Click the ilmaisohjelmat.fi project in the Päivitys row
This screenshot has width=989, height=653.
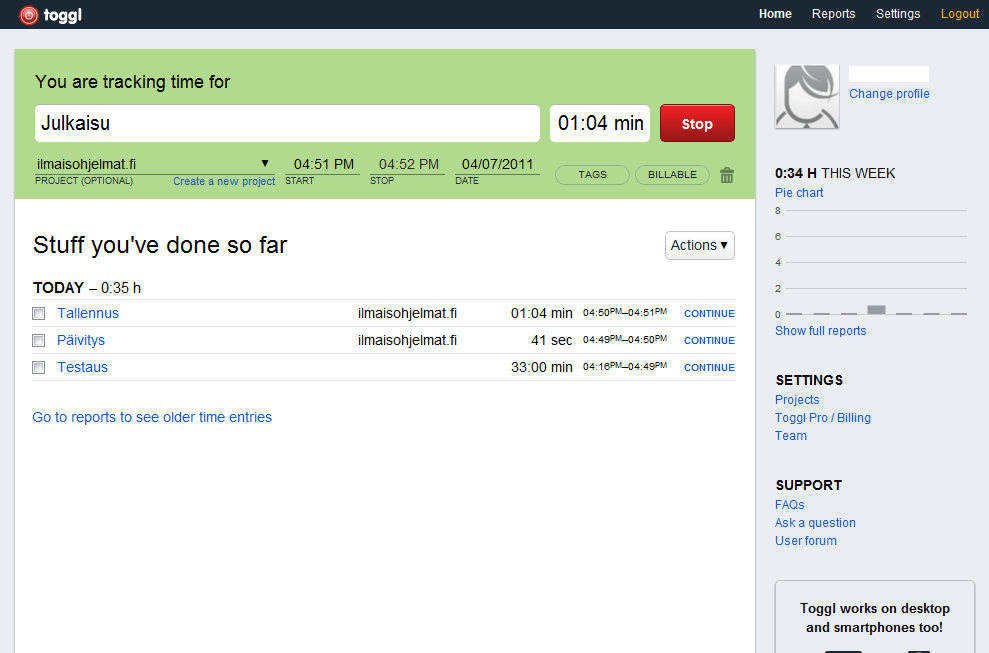407,341
